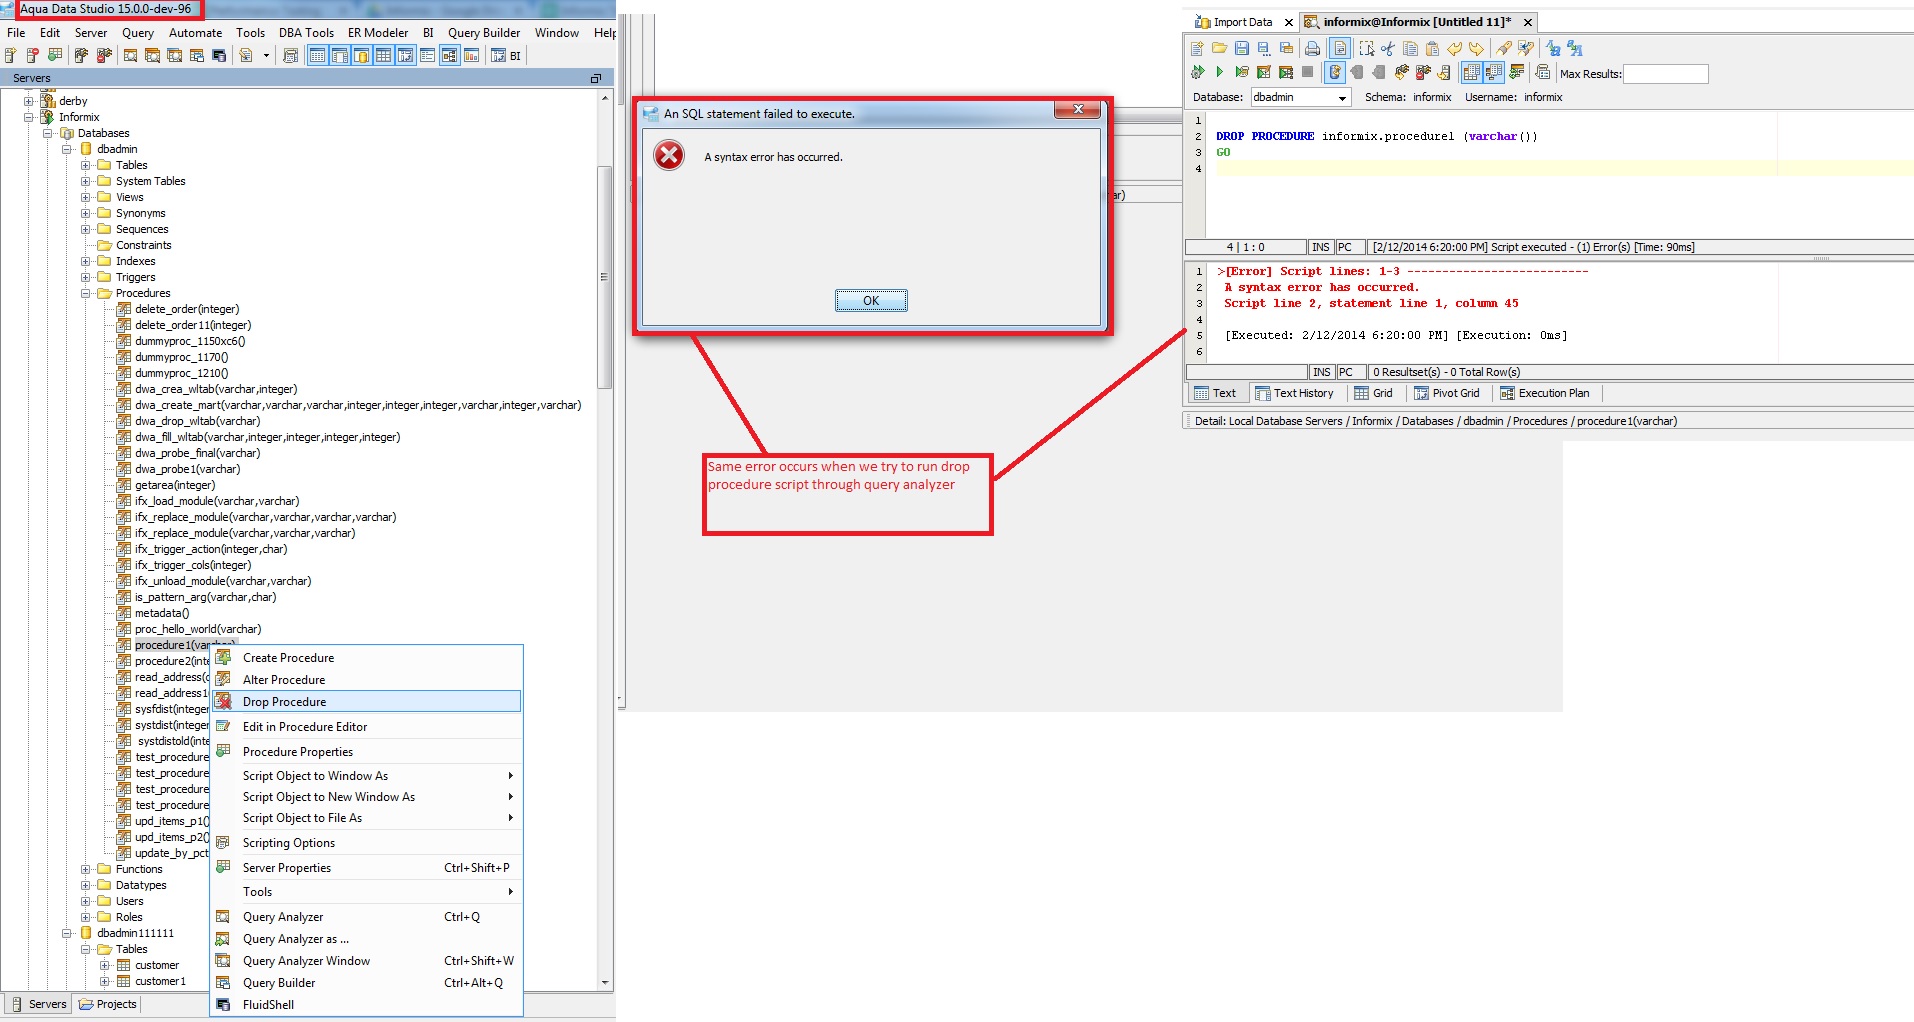Collapse the dbadmin database node
Screen dimensions: 1914x1022
tap(67, 149)
